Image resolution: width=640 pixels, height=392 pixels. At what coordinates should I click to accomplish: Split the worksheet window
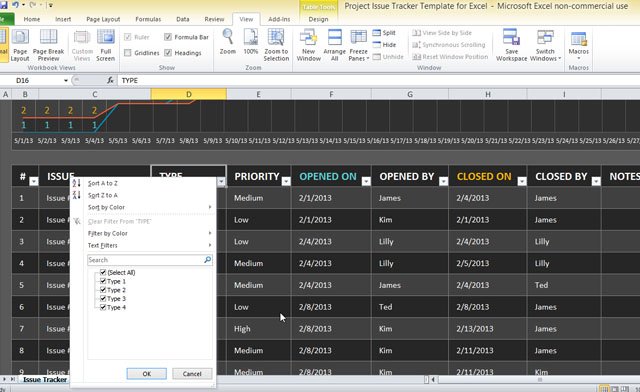[x=384, y=33]
